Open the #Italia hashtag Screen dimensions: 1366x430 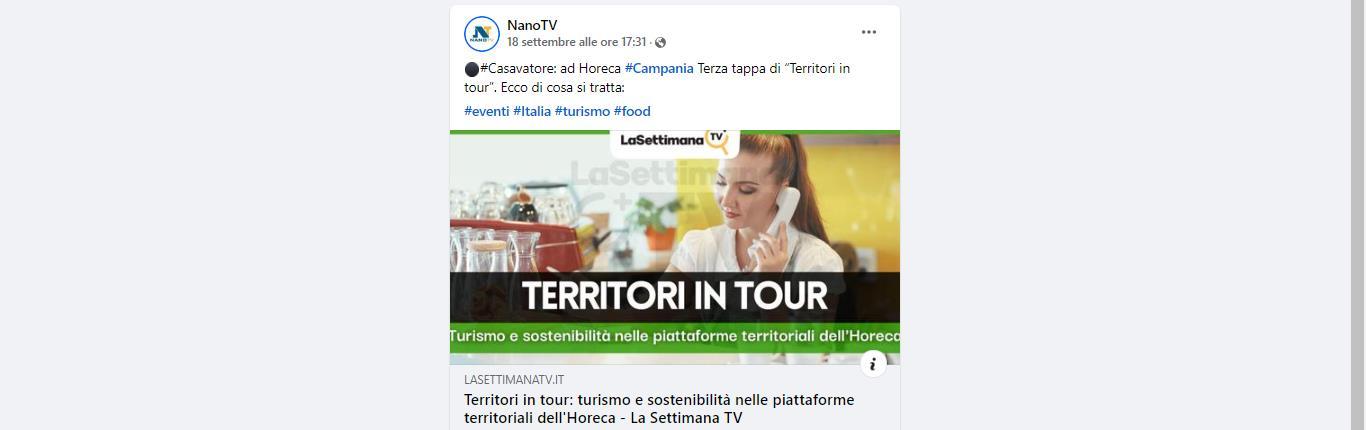(x=532, y=111)
